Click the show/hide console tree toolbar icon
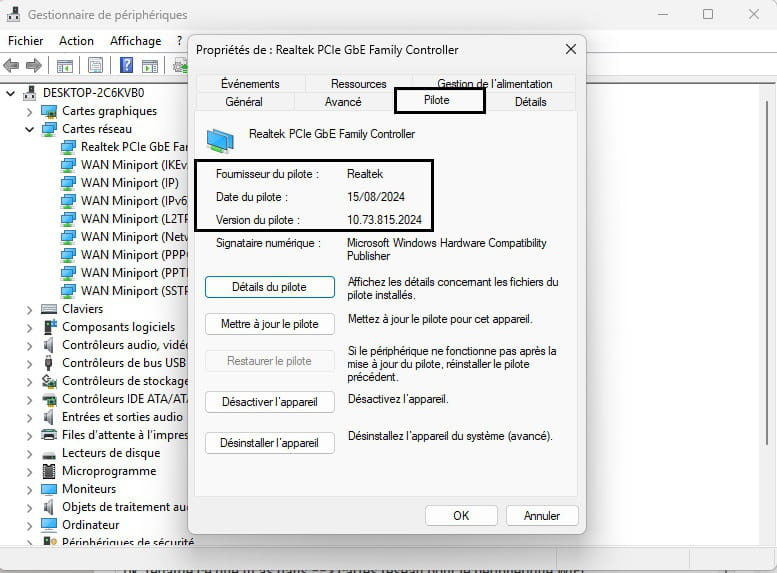The image size is (777, 573). (64, 65)
